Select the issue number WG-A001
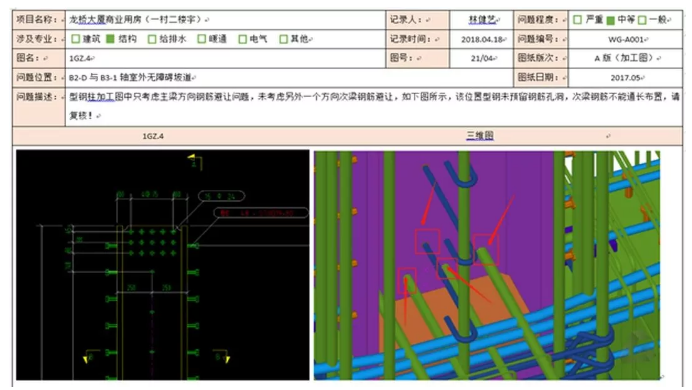Viewport: 692px width, 390px height. point(626,40)
